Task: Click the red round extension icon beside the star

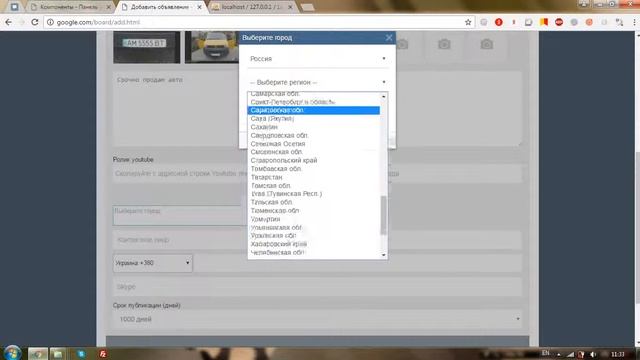Action: pyautogui.click(x=498, y=22)
